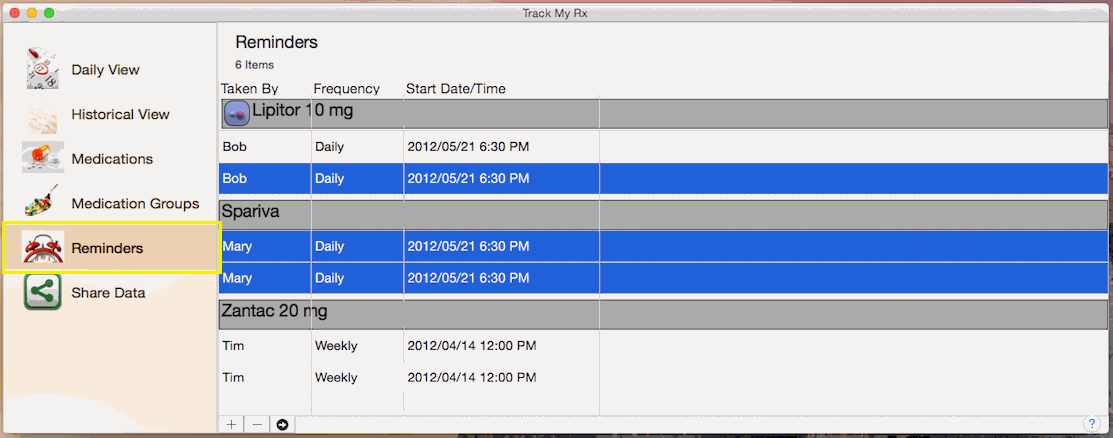Screen dimensions: 1113x438
Task: Select the Zantac 20 mg group row
Action: (660, 313)
